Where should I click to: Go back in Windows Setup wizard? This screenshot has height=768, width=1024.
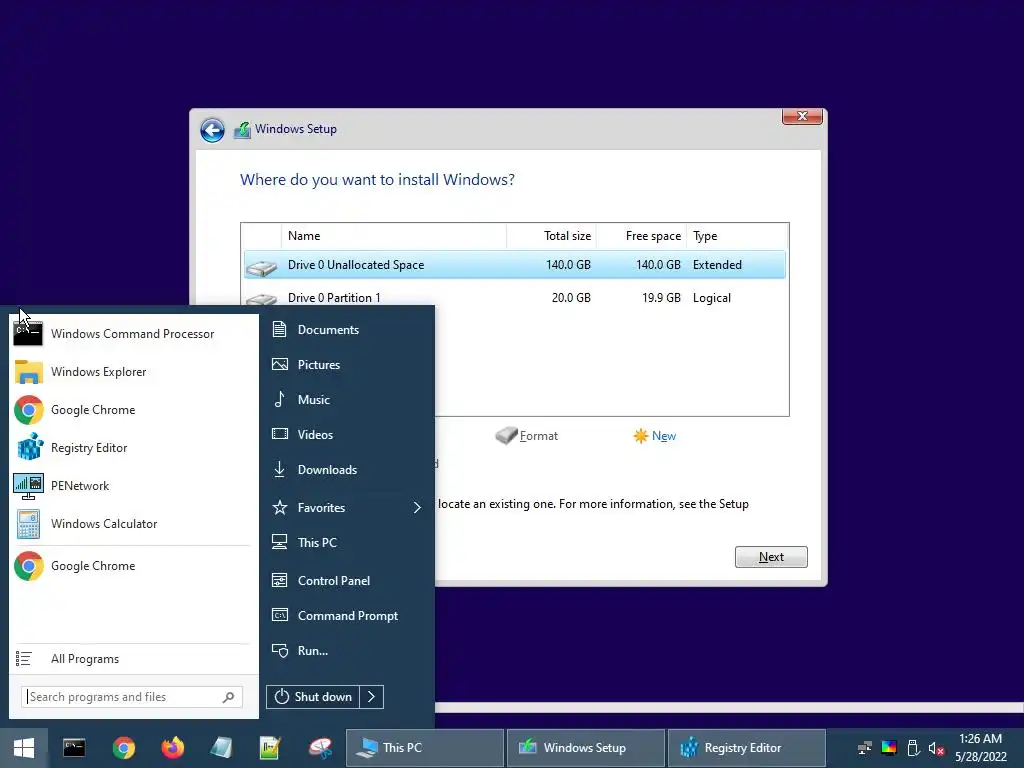pyautogui.click(x=212, y=129)
